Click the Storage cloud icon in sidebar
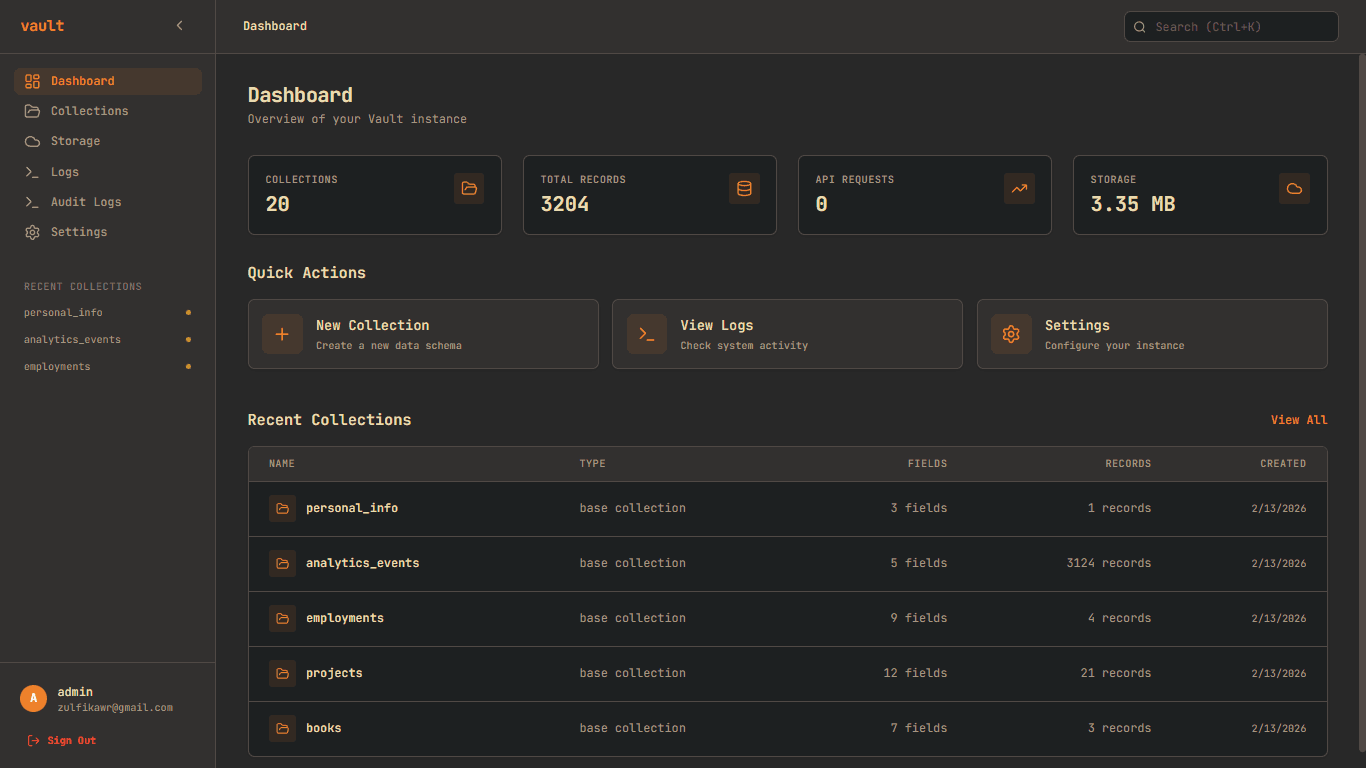Image resolution: width=1366 pixels, height=768 pixels. [x=32, y=141]
